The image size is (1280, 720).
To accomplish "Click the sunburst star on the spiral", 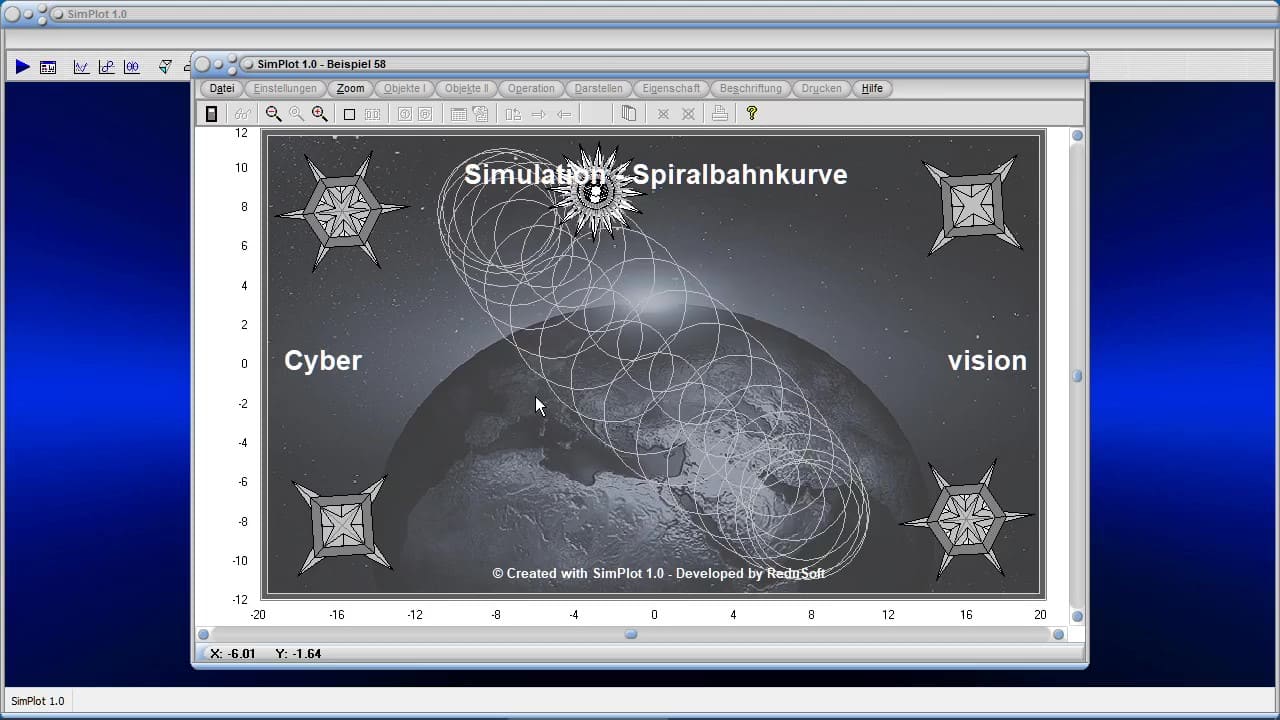I will tap(596, 192).
